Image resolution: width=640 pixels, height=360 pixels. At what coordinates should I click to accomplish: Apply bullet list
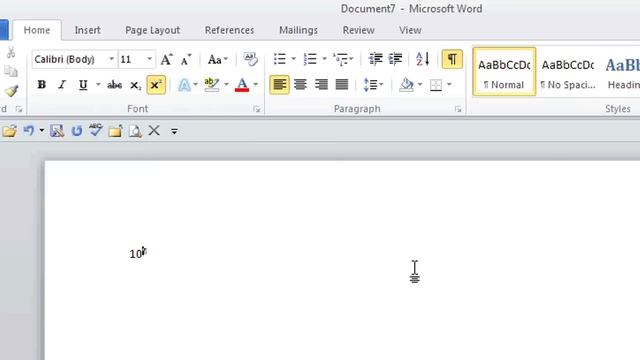coord(280,60)
